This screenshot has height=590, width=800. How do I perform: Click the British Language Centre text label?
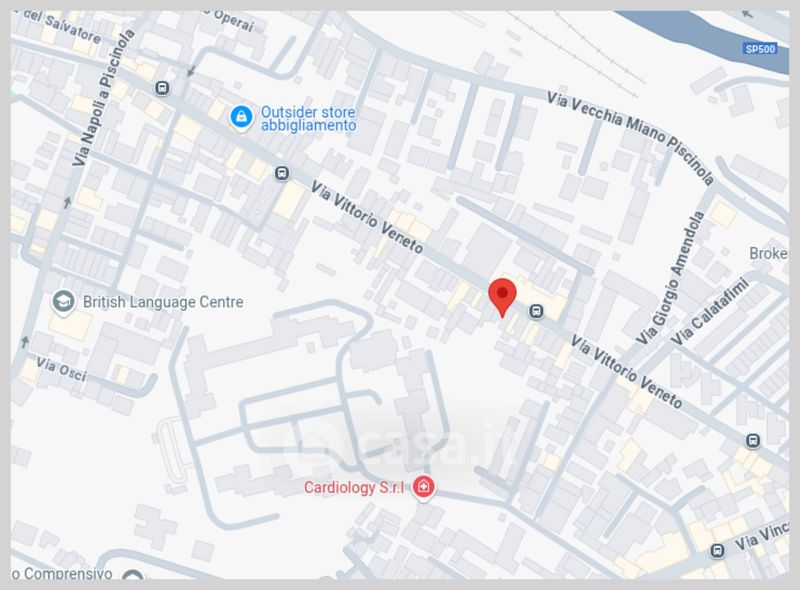point(163,302)
